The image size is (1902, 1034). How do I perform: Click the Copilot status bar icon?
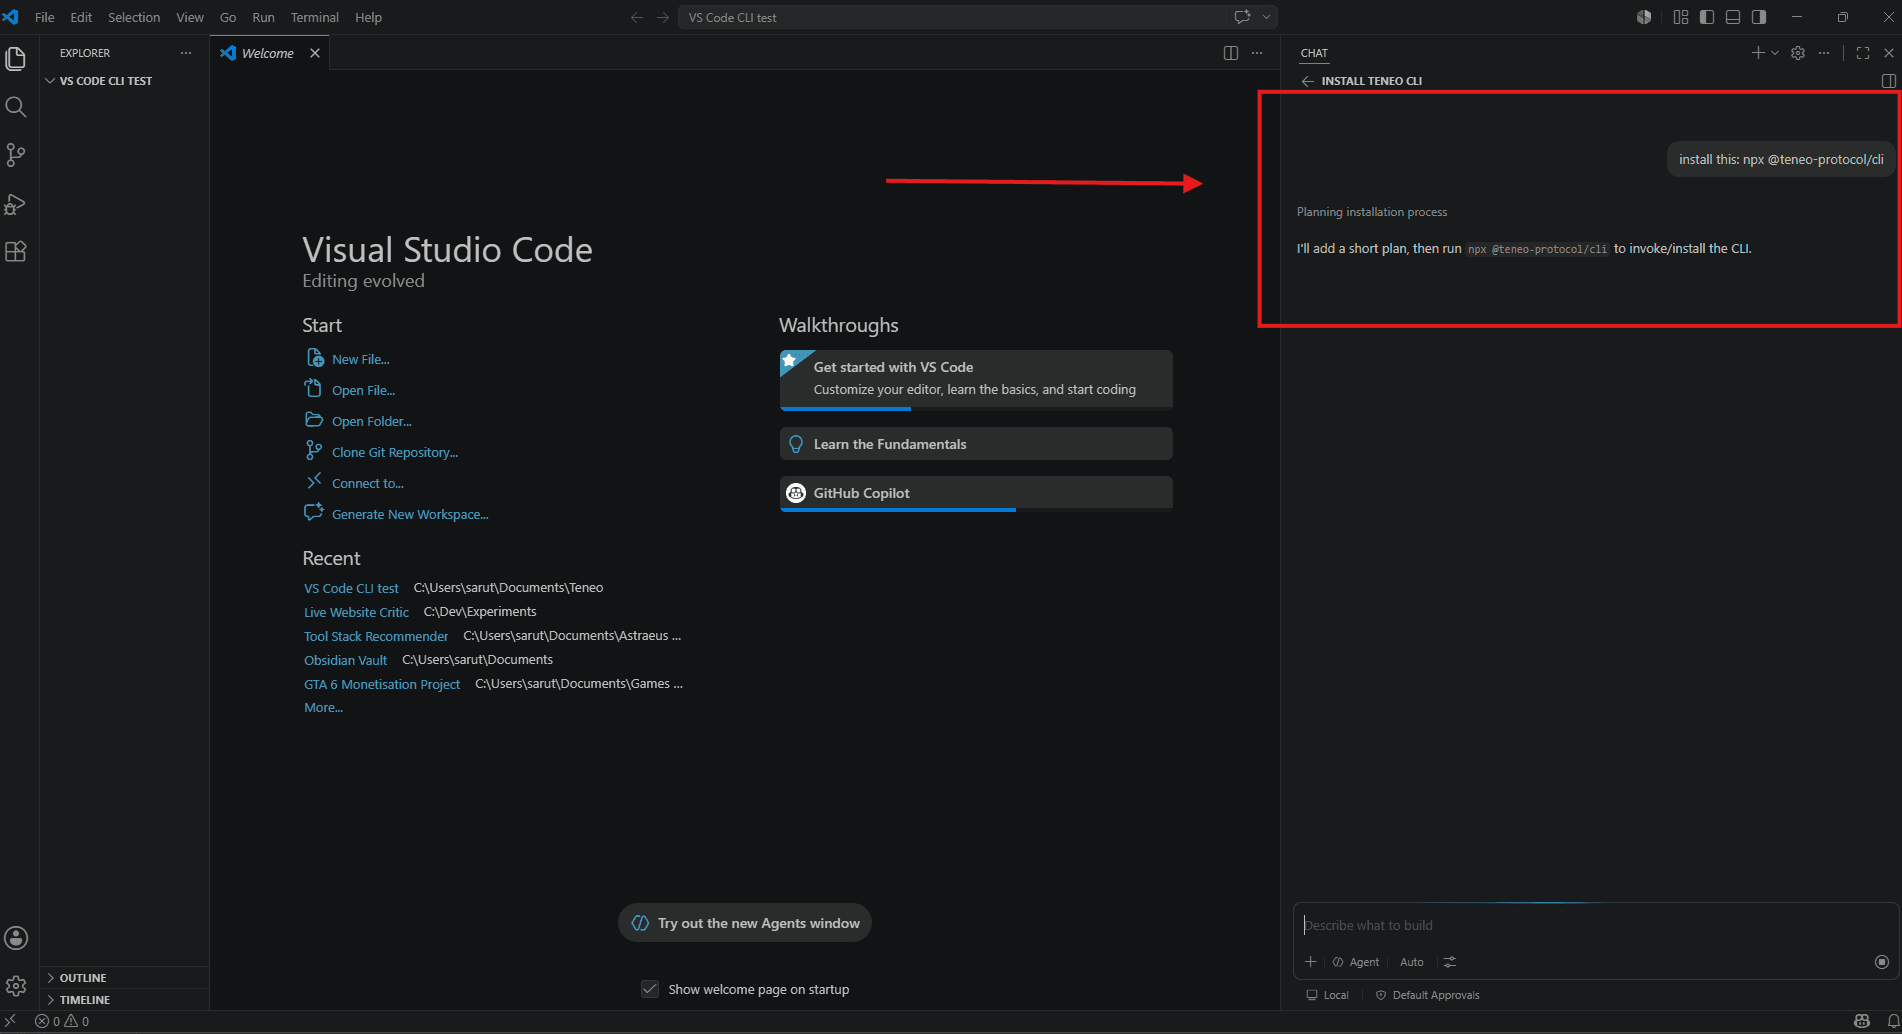(x=1862, y=1021)
